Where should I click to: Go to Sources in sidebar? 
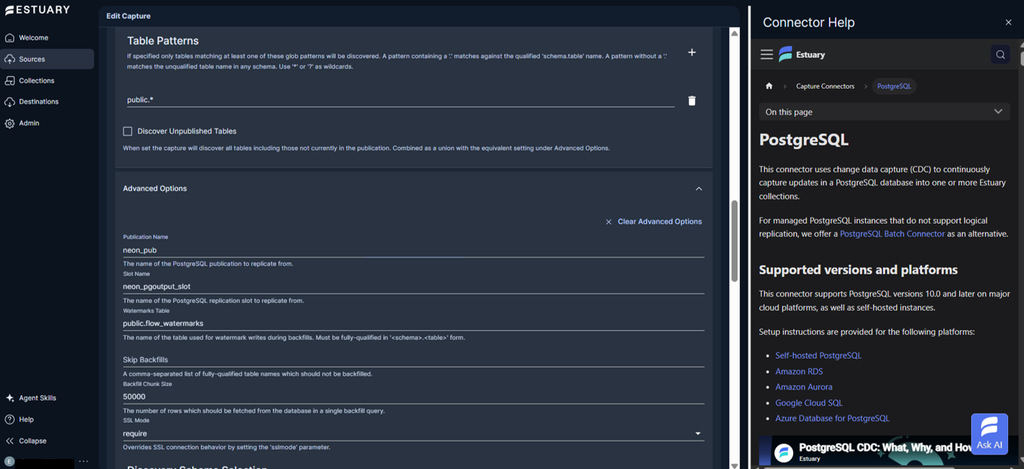[x=47, y=59]
